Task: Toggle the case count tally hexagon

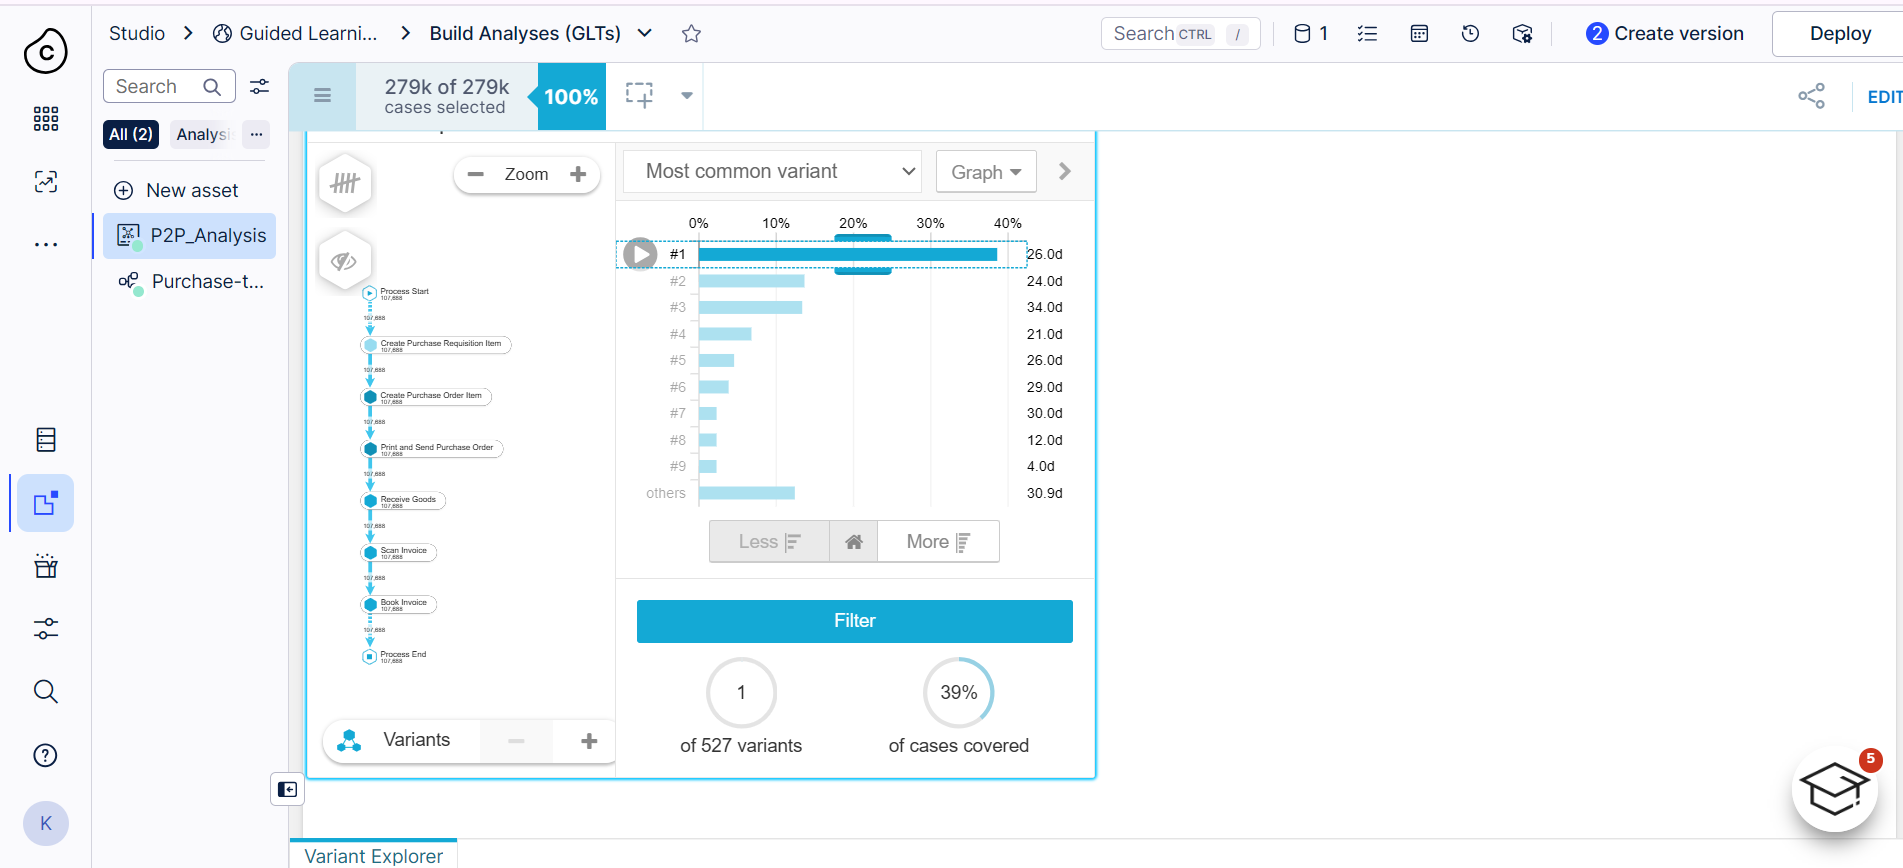Action: point(345,183)
